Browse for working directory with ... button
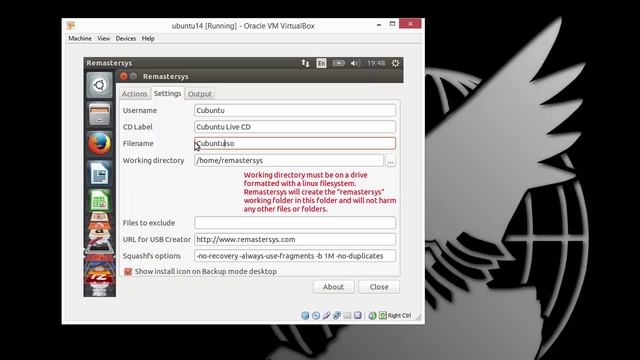 (391, 161)
